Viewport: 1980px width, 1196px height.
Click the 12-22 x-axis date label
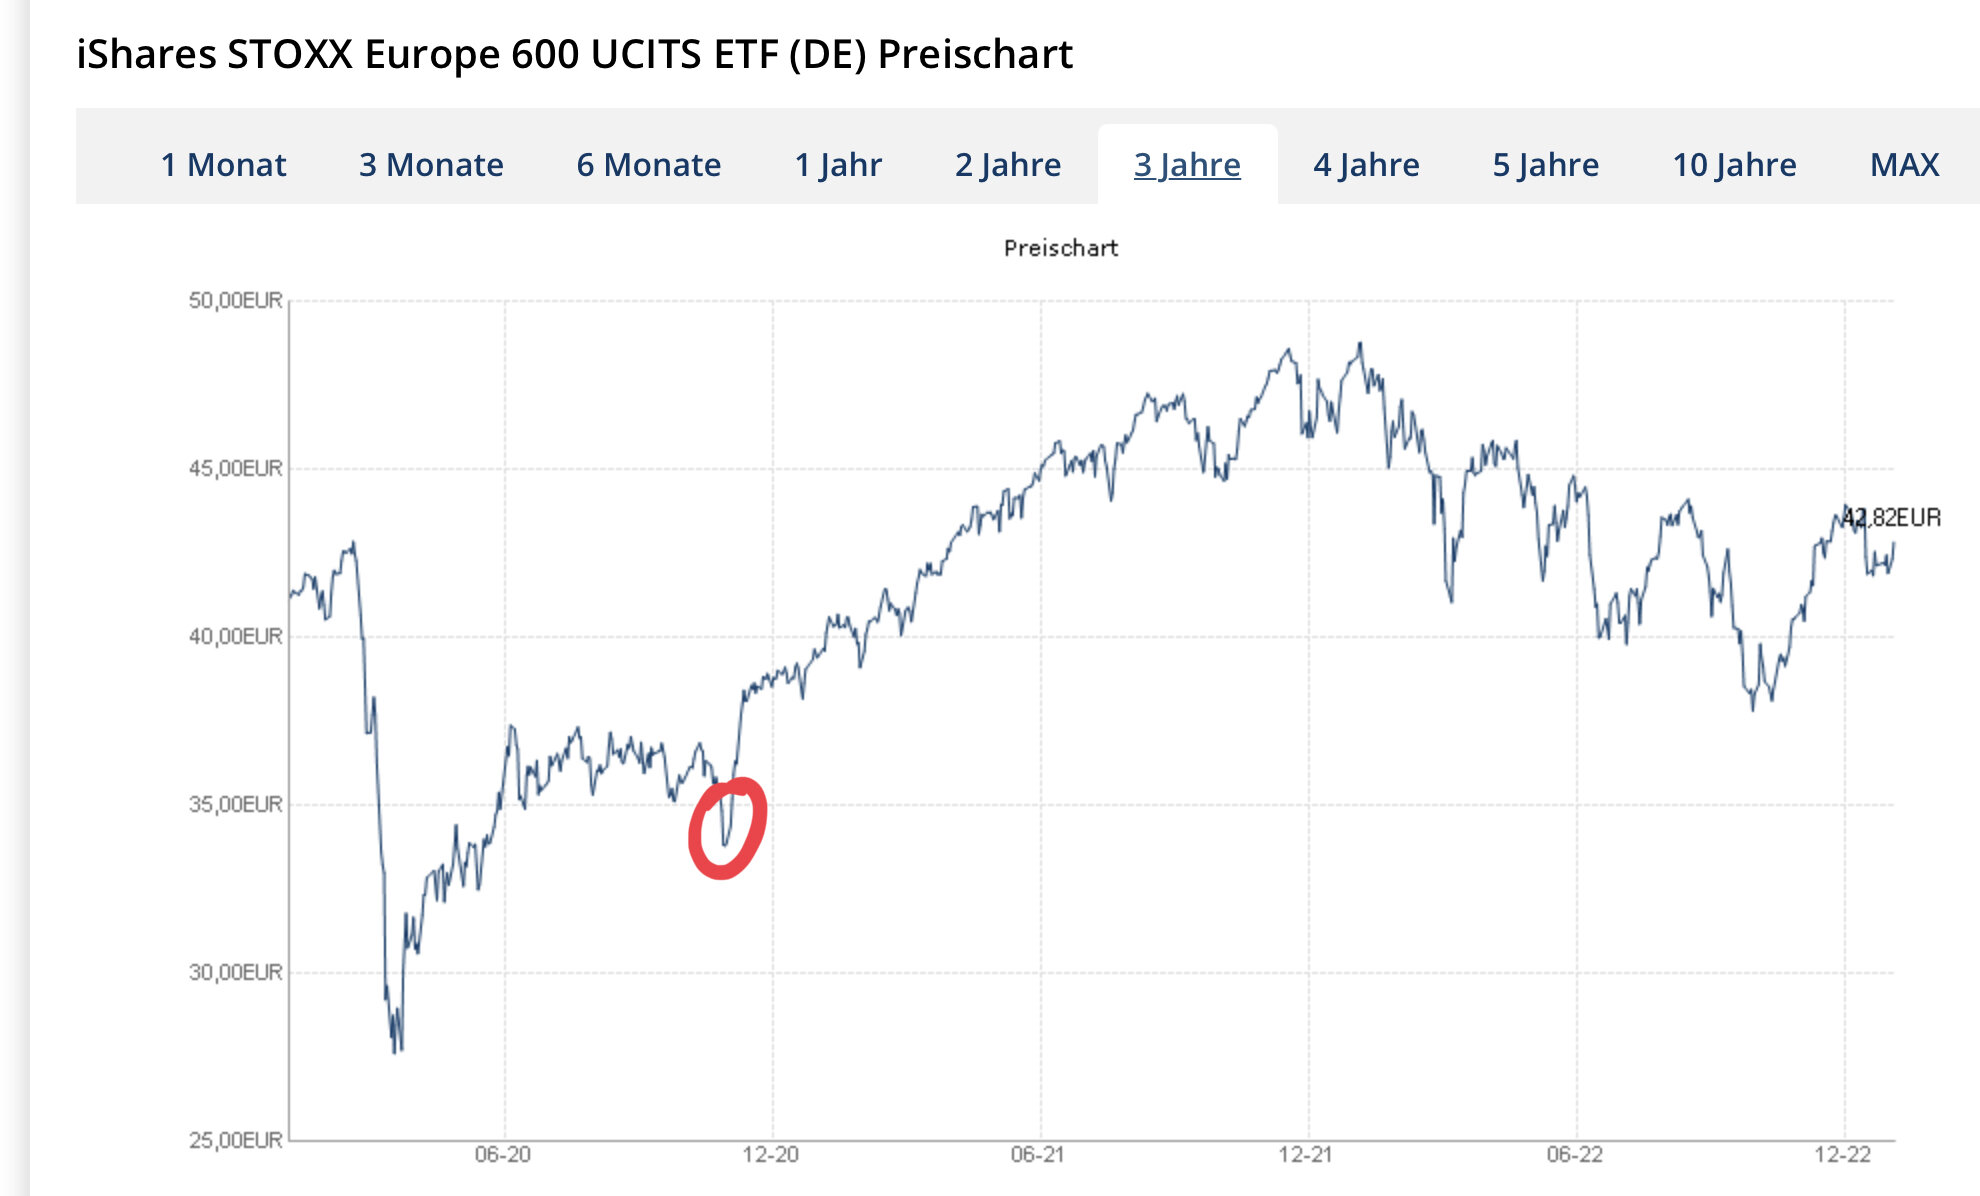(1842, 1155)
